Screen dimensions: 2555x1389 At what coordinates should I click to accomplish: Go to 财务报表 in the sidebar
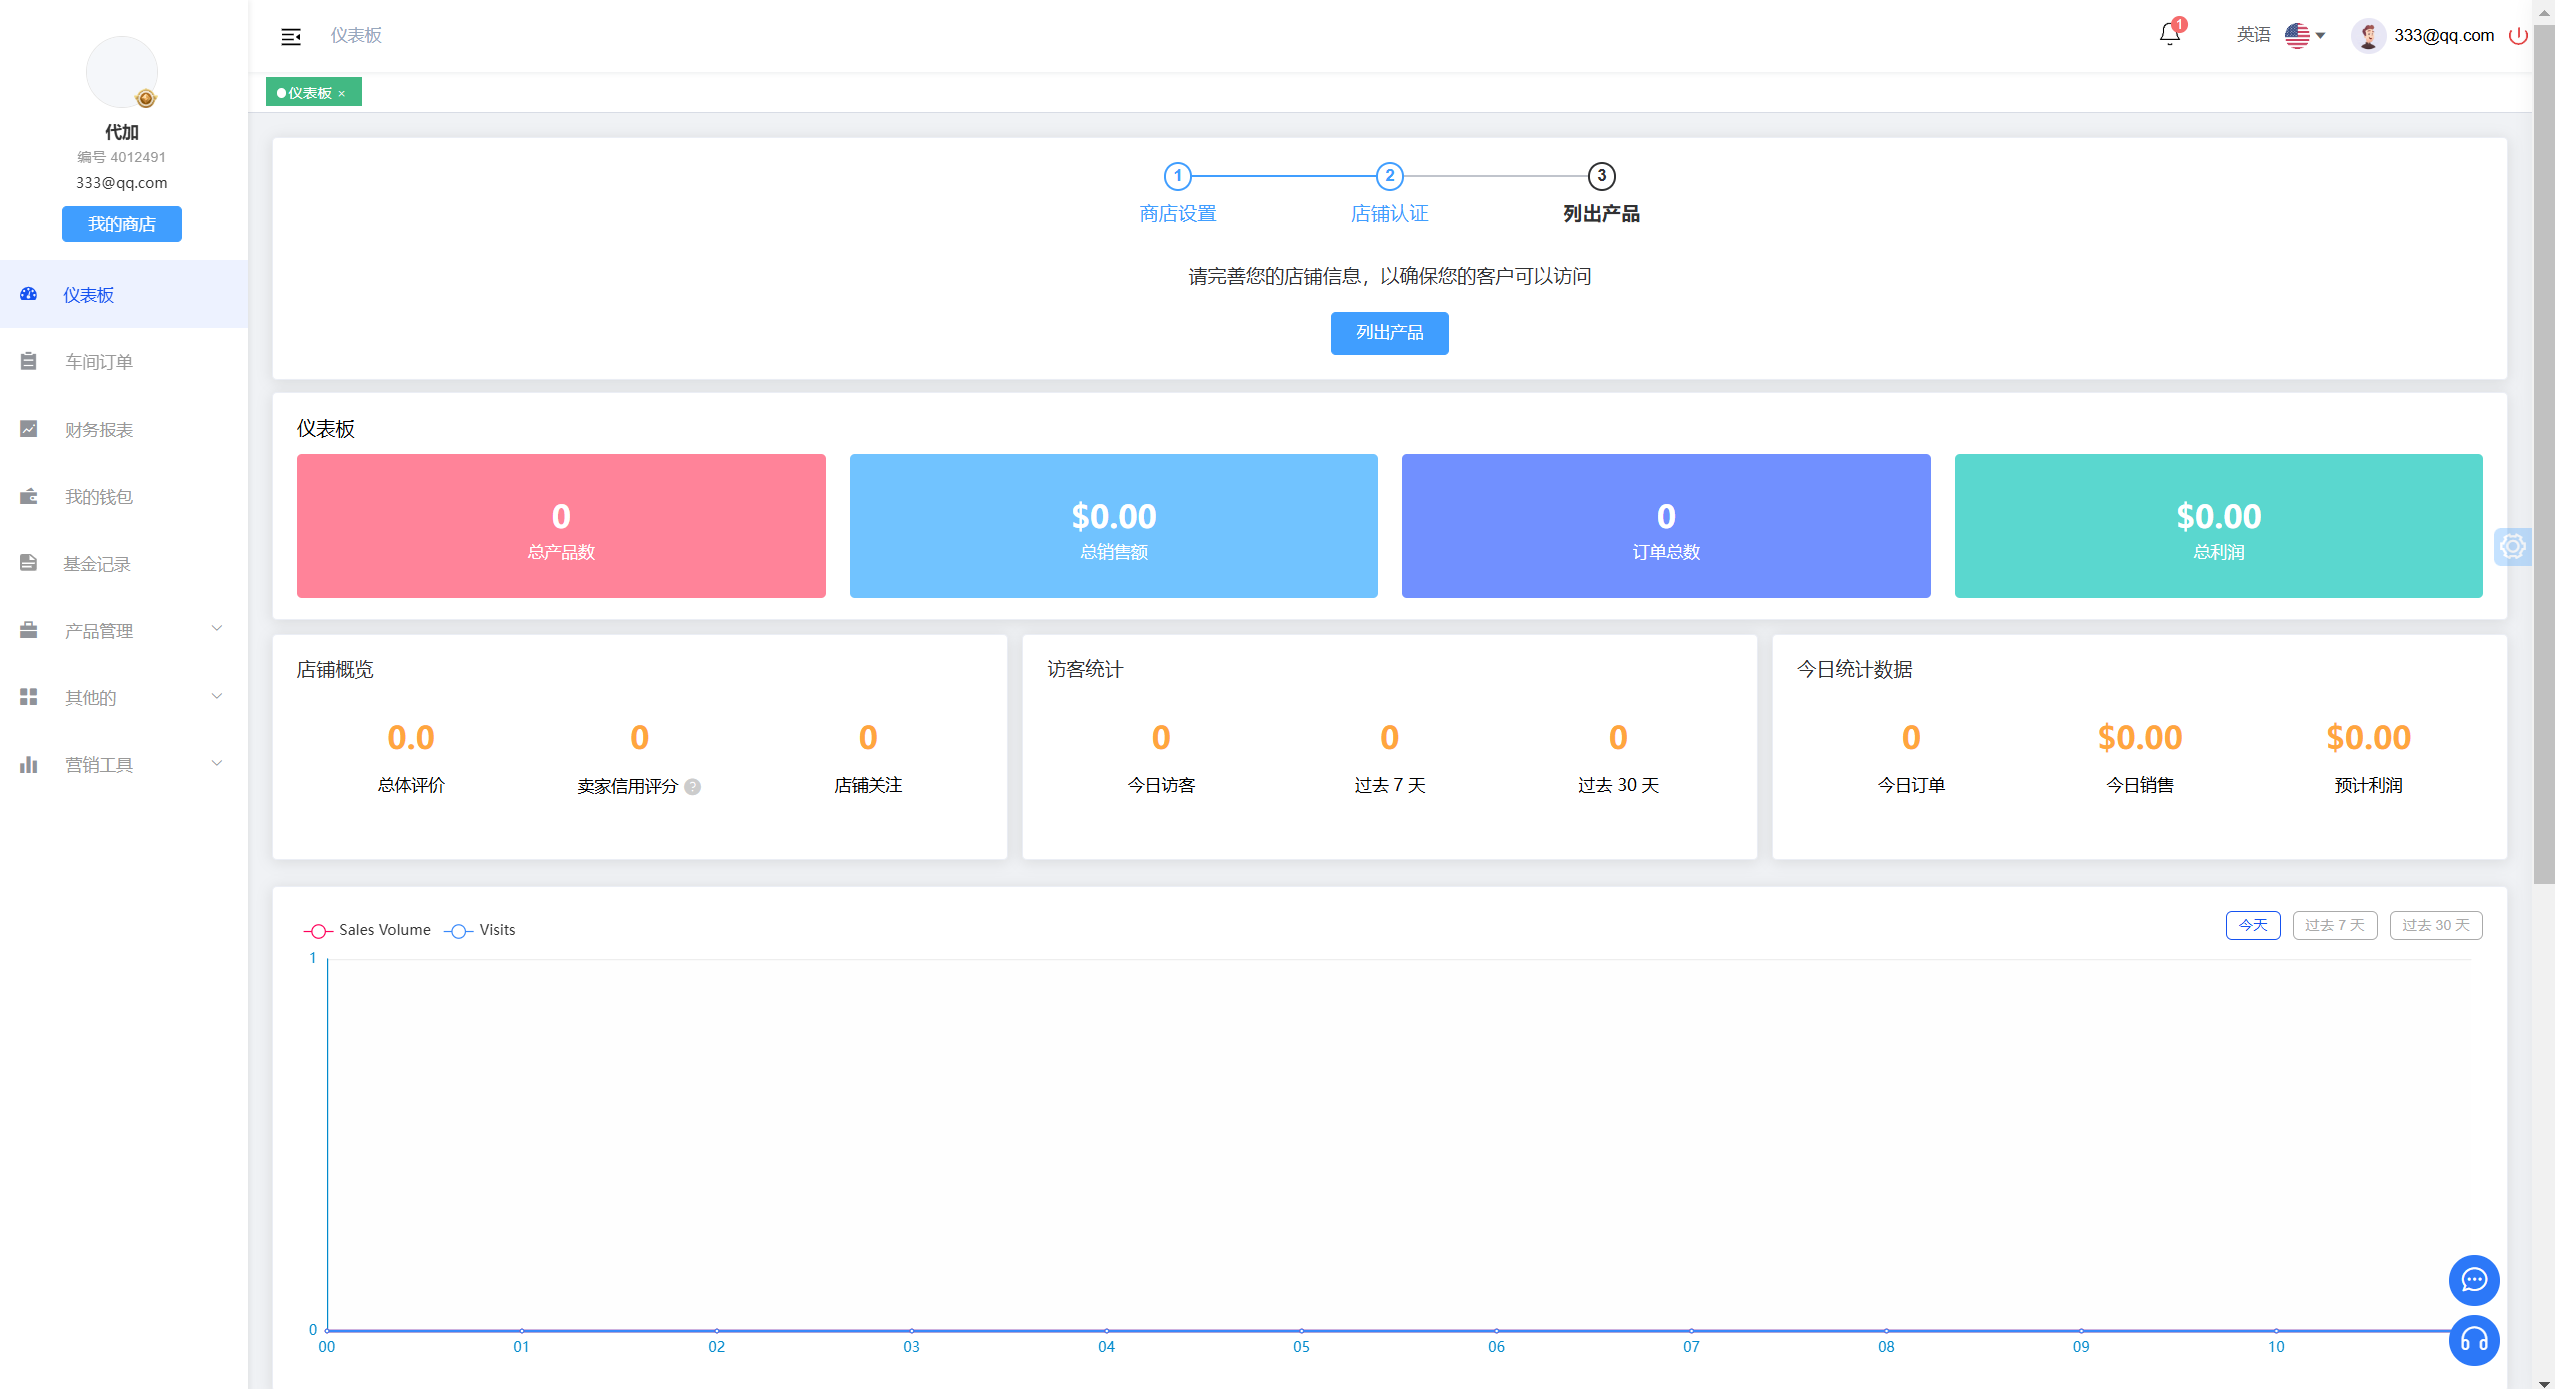click(x=98, y=429)
